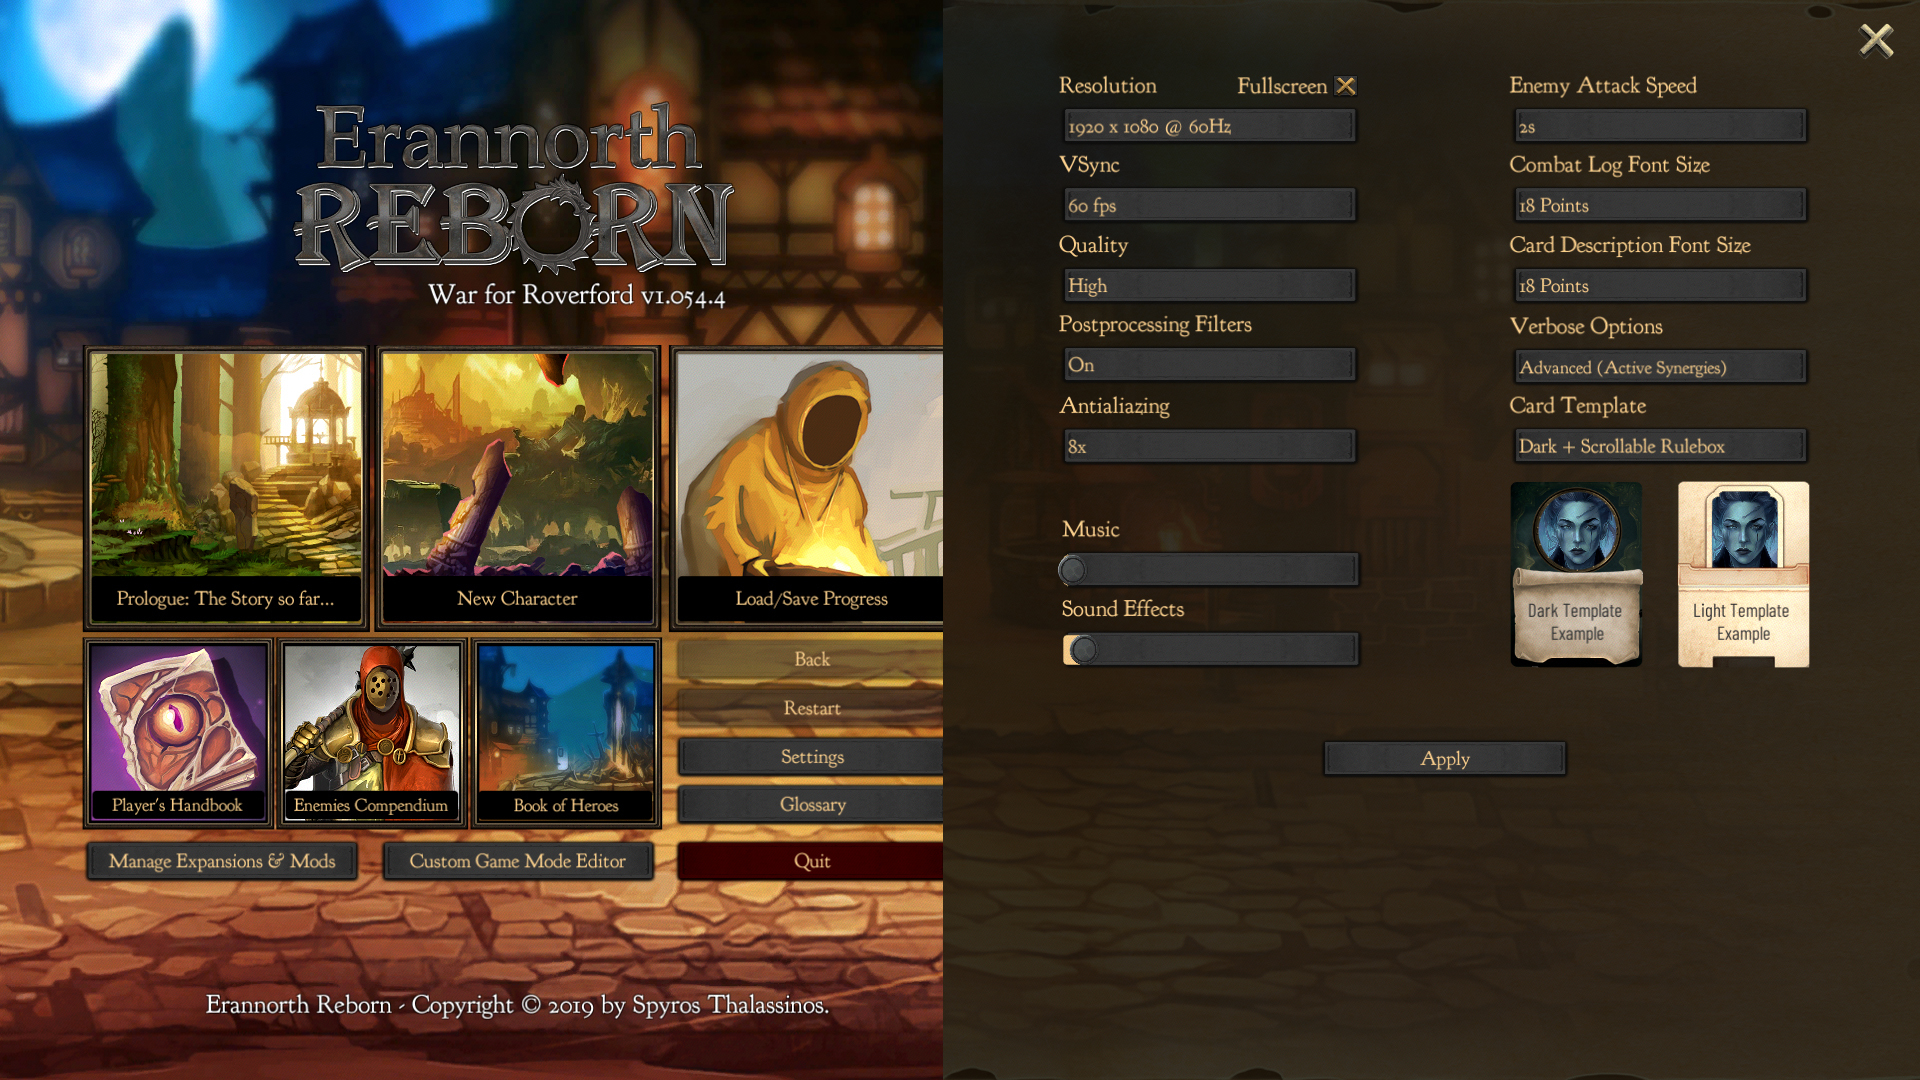This screenshot has height=1080, width=1920.
Task: Open Load/Save Progress tile
Action: tap(810, 487)
